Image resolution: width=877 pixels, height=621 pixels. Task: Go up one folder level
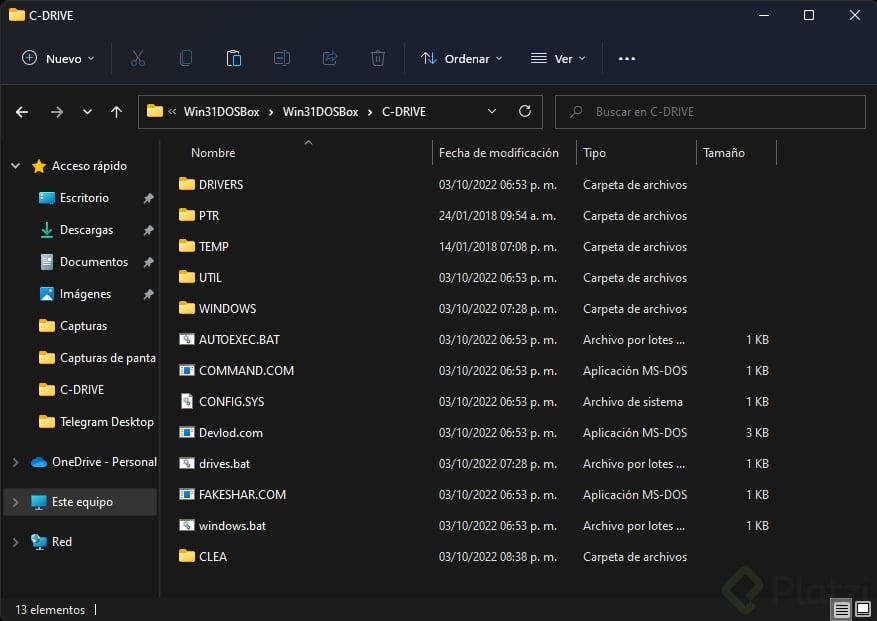click(x=116, y=112)
